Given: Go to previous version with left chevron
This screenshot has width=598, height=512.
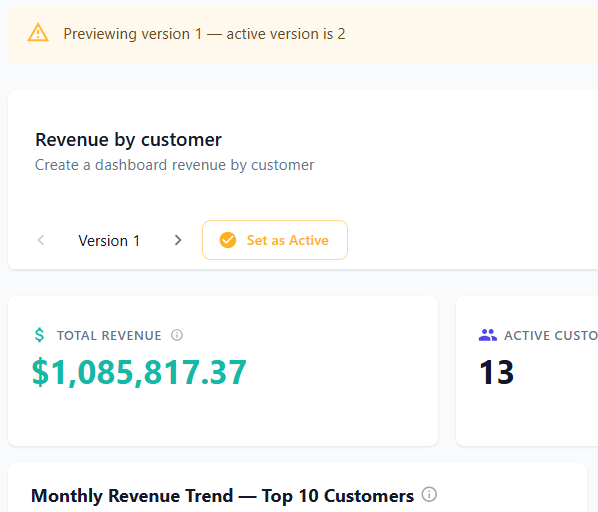Looking at the screenshot, I should [x=41, y=240].
